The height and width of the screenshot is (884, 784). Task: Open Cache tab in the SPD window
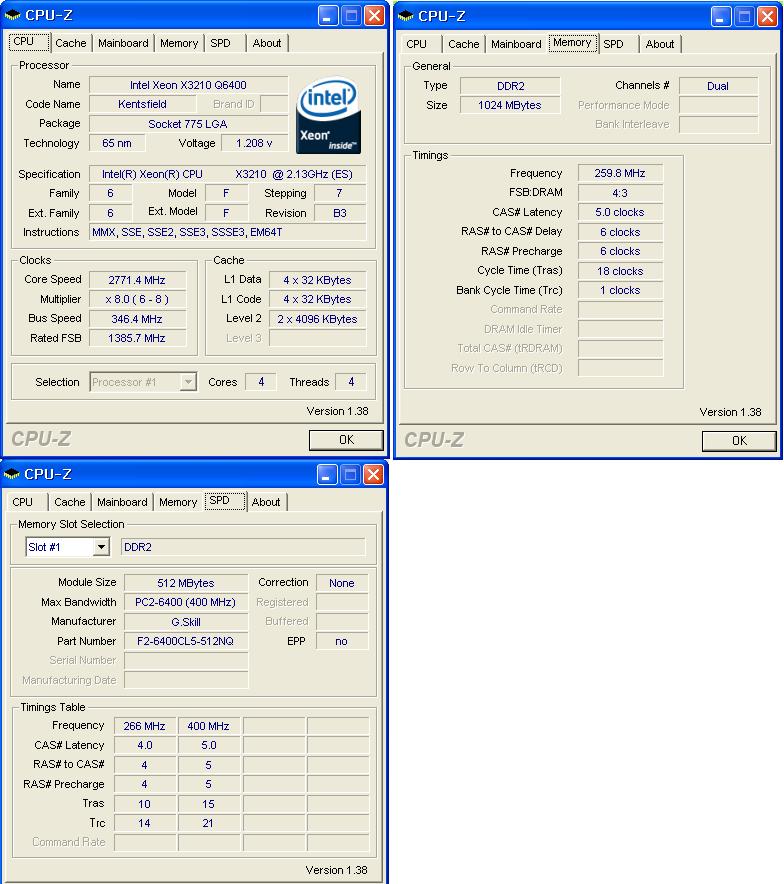[70, 502]
